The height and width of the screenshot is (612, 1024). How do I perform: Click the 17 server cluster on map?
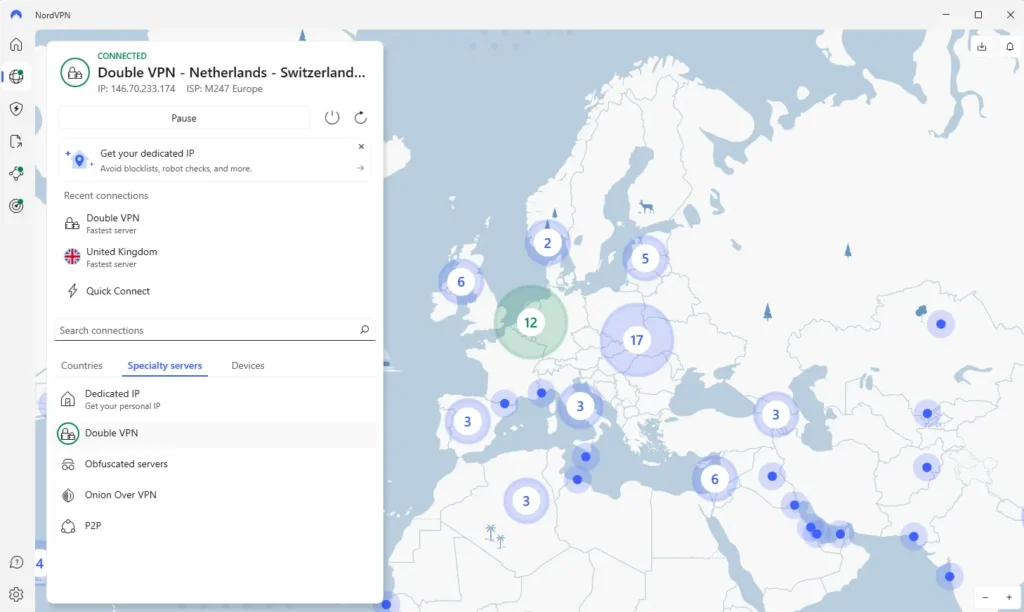636,340
